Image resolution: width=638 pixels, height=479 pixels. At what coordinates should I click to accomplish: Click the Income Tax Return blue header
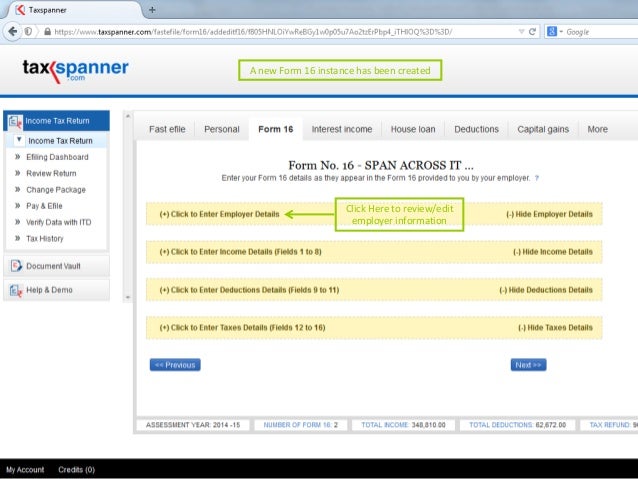coord(57,121)
